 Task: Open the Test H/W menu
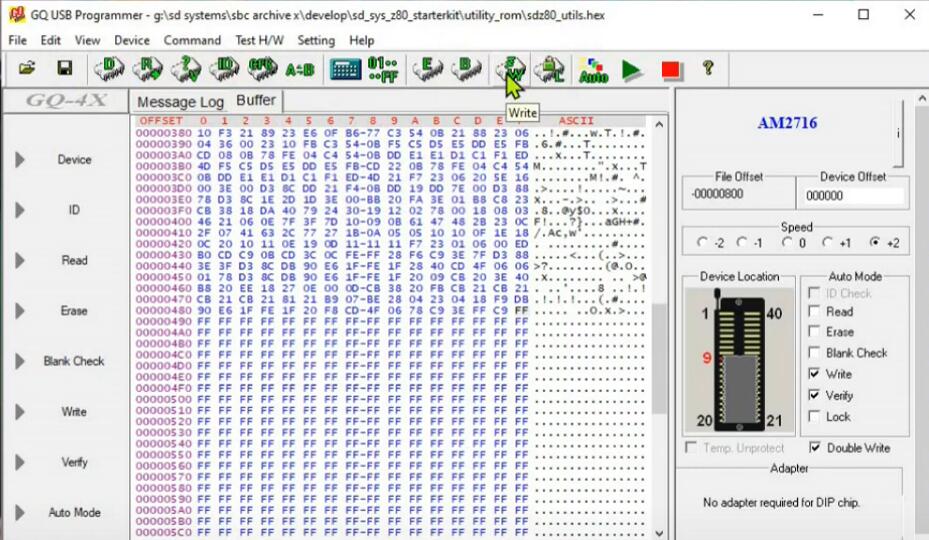259,40
